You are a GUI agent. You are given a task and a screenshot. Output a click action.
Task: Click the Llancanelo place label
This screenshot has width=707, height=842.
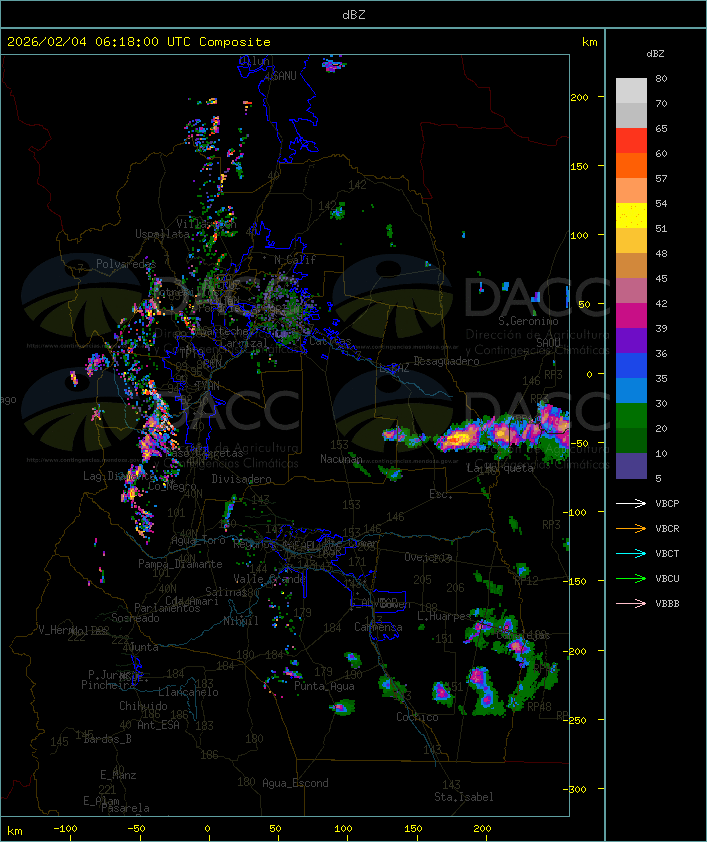(x=188, y=692)
